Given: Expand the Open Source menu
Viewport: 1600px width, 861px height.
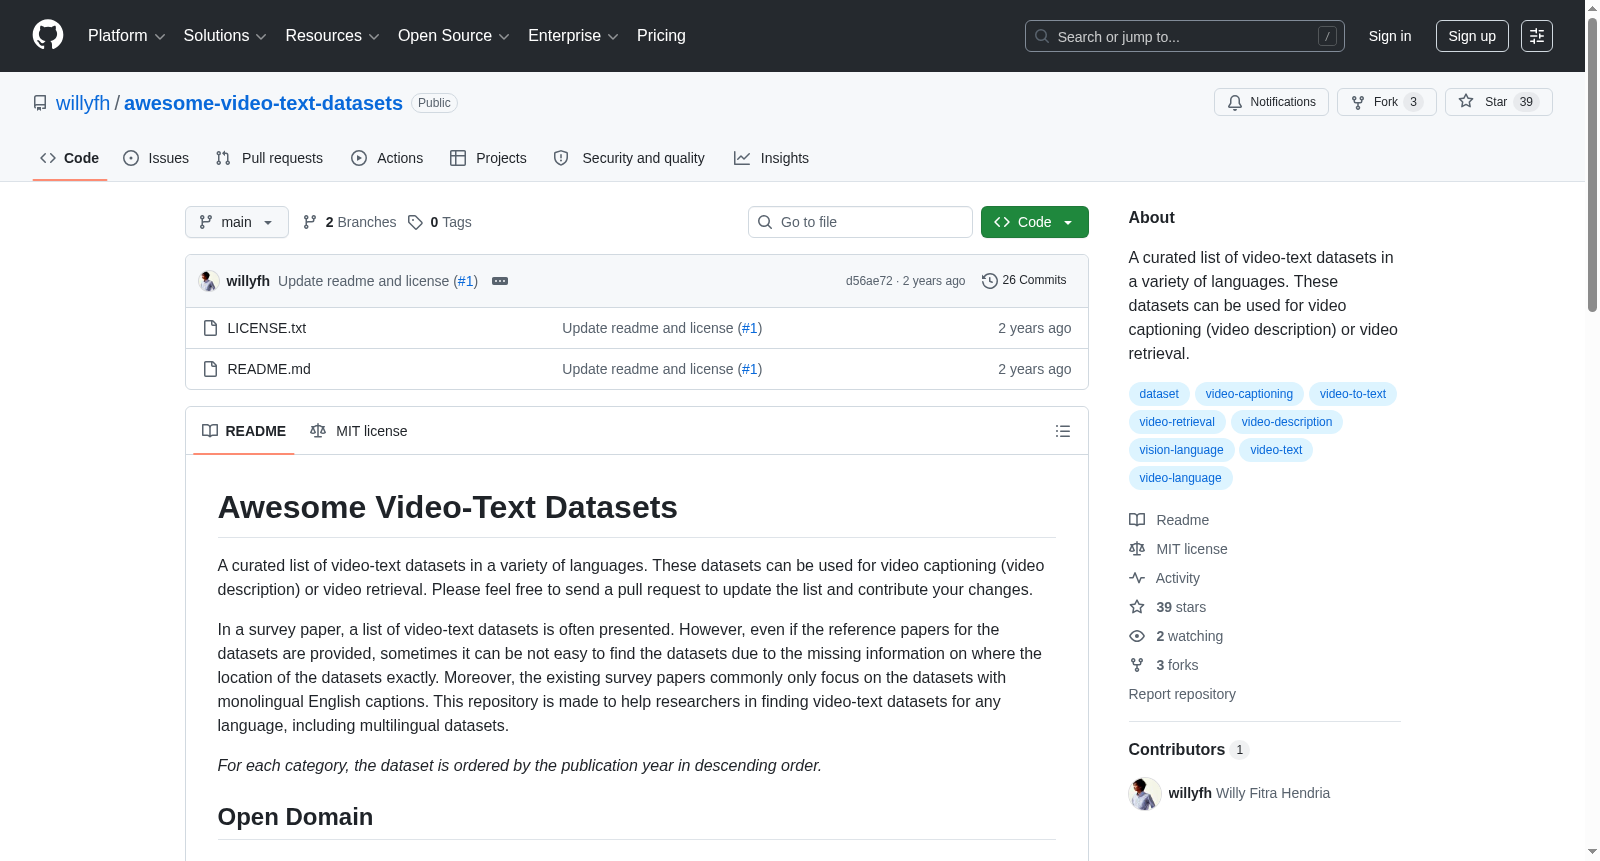Looking at the screenshot, I should (454, 36).
